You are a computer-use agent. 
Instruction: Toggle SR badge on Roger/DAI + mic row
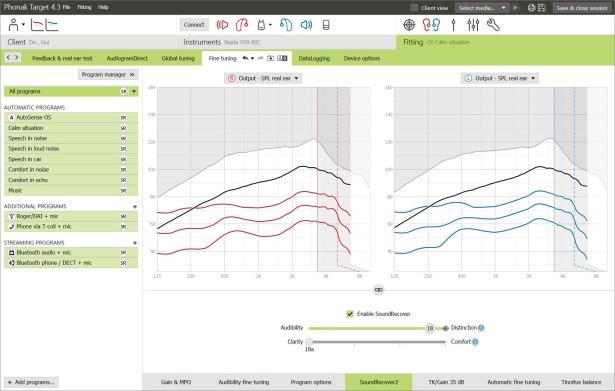123,216
